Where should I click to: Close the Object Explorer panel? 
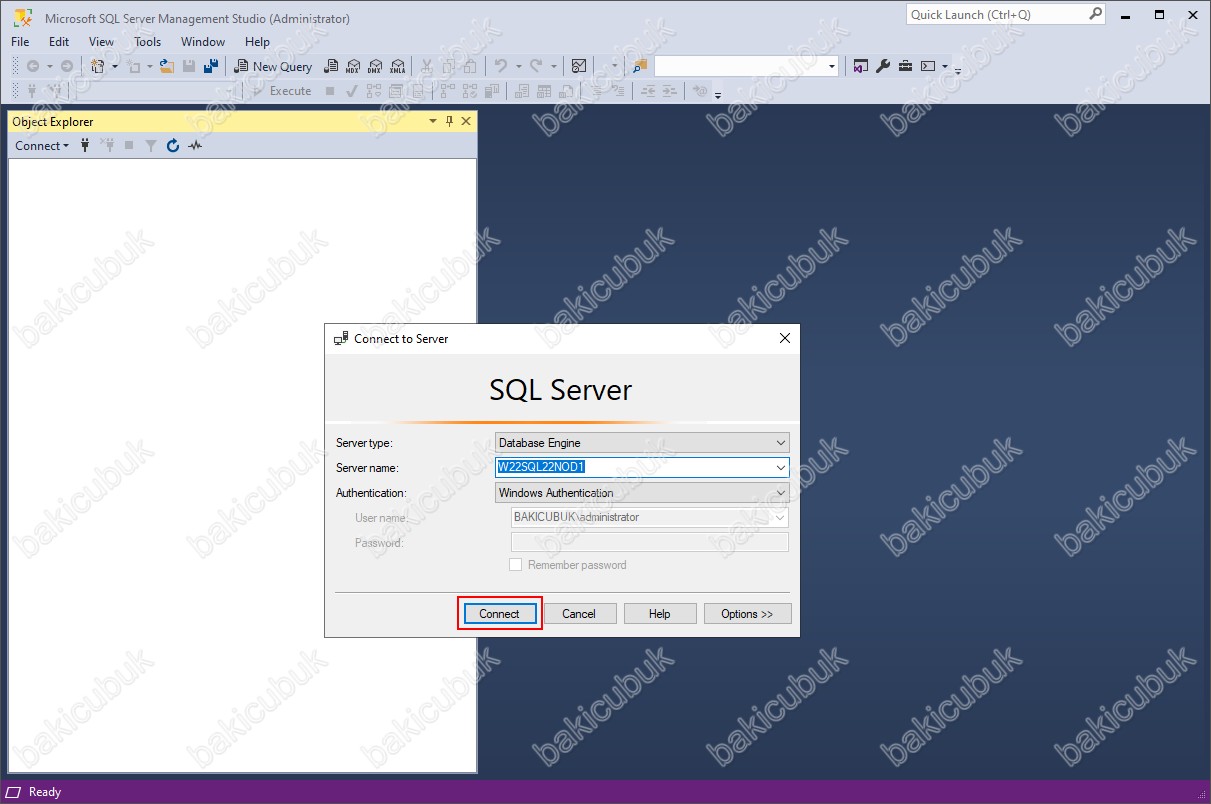click(466, 121)
